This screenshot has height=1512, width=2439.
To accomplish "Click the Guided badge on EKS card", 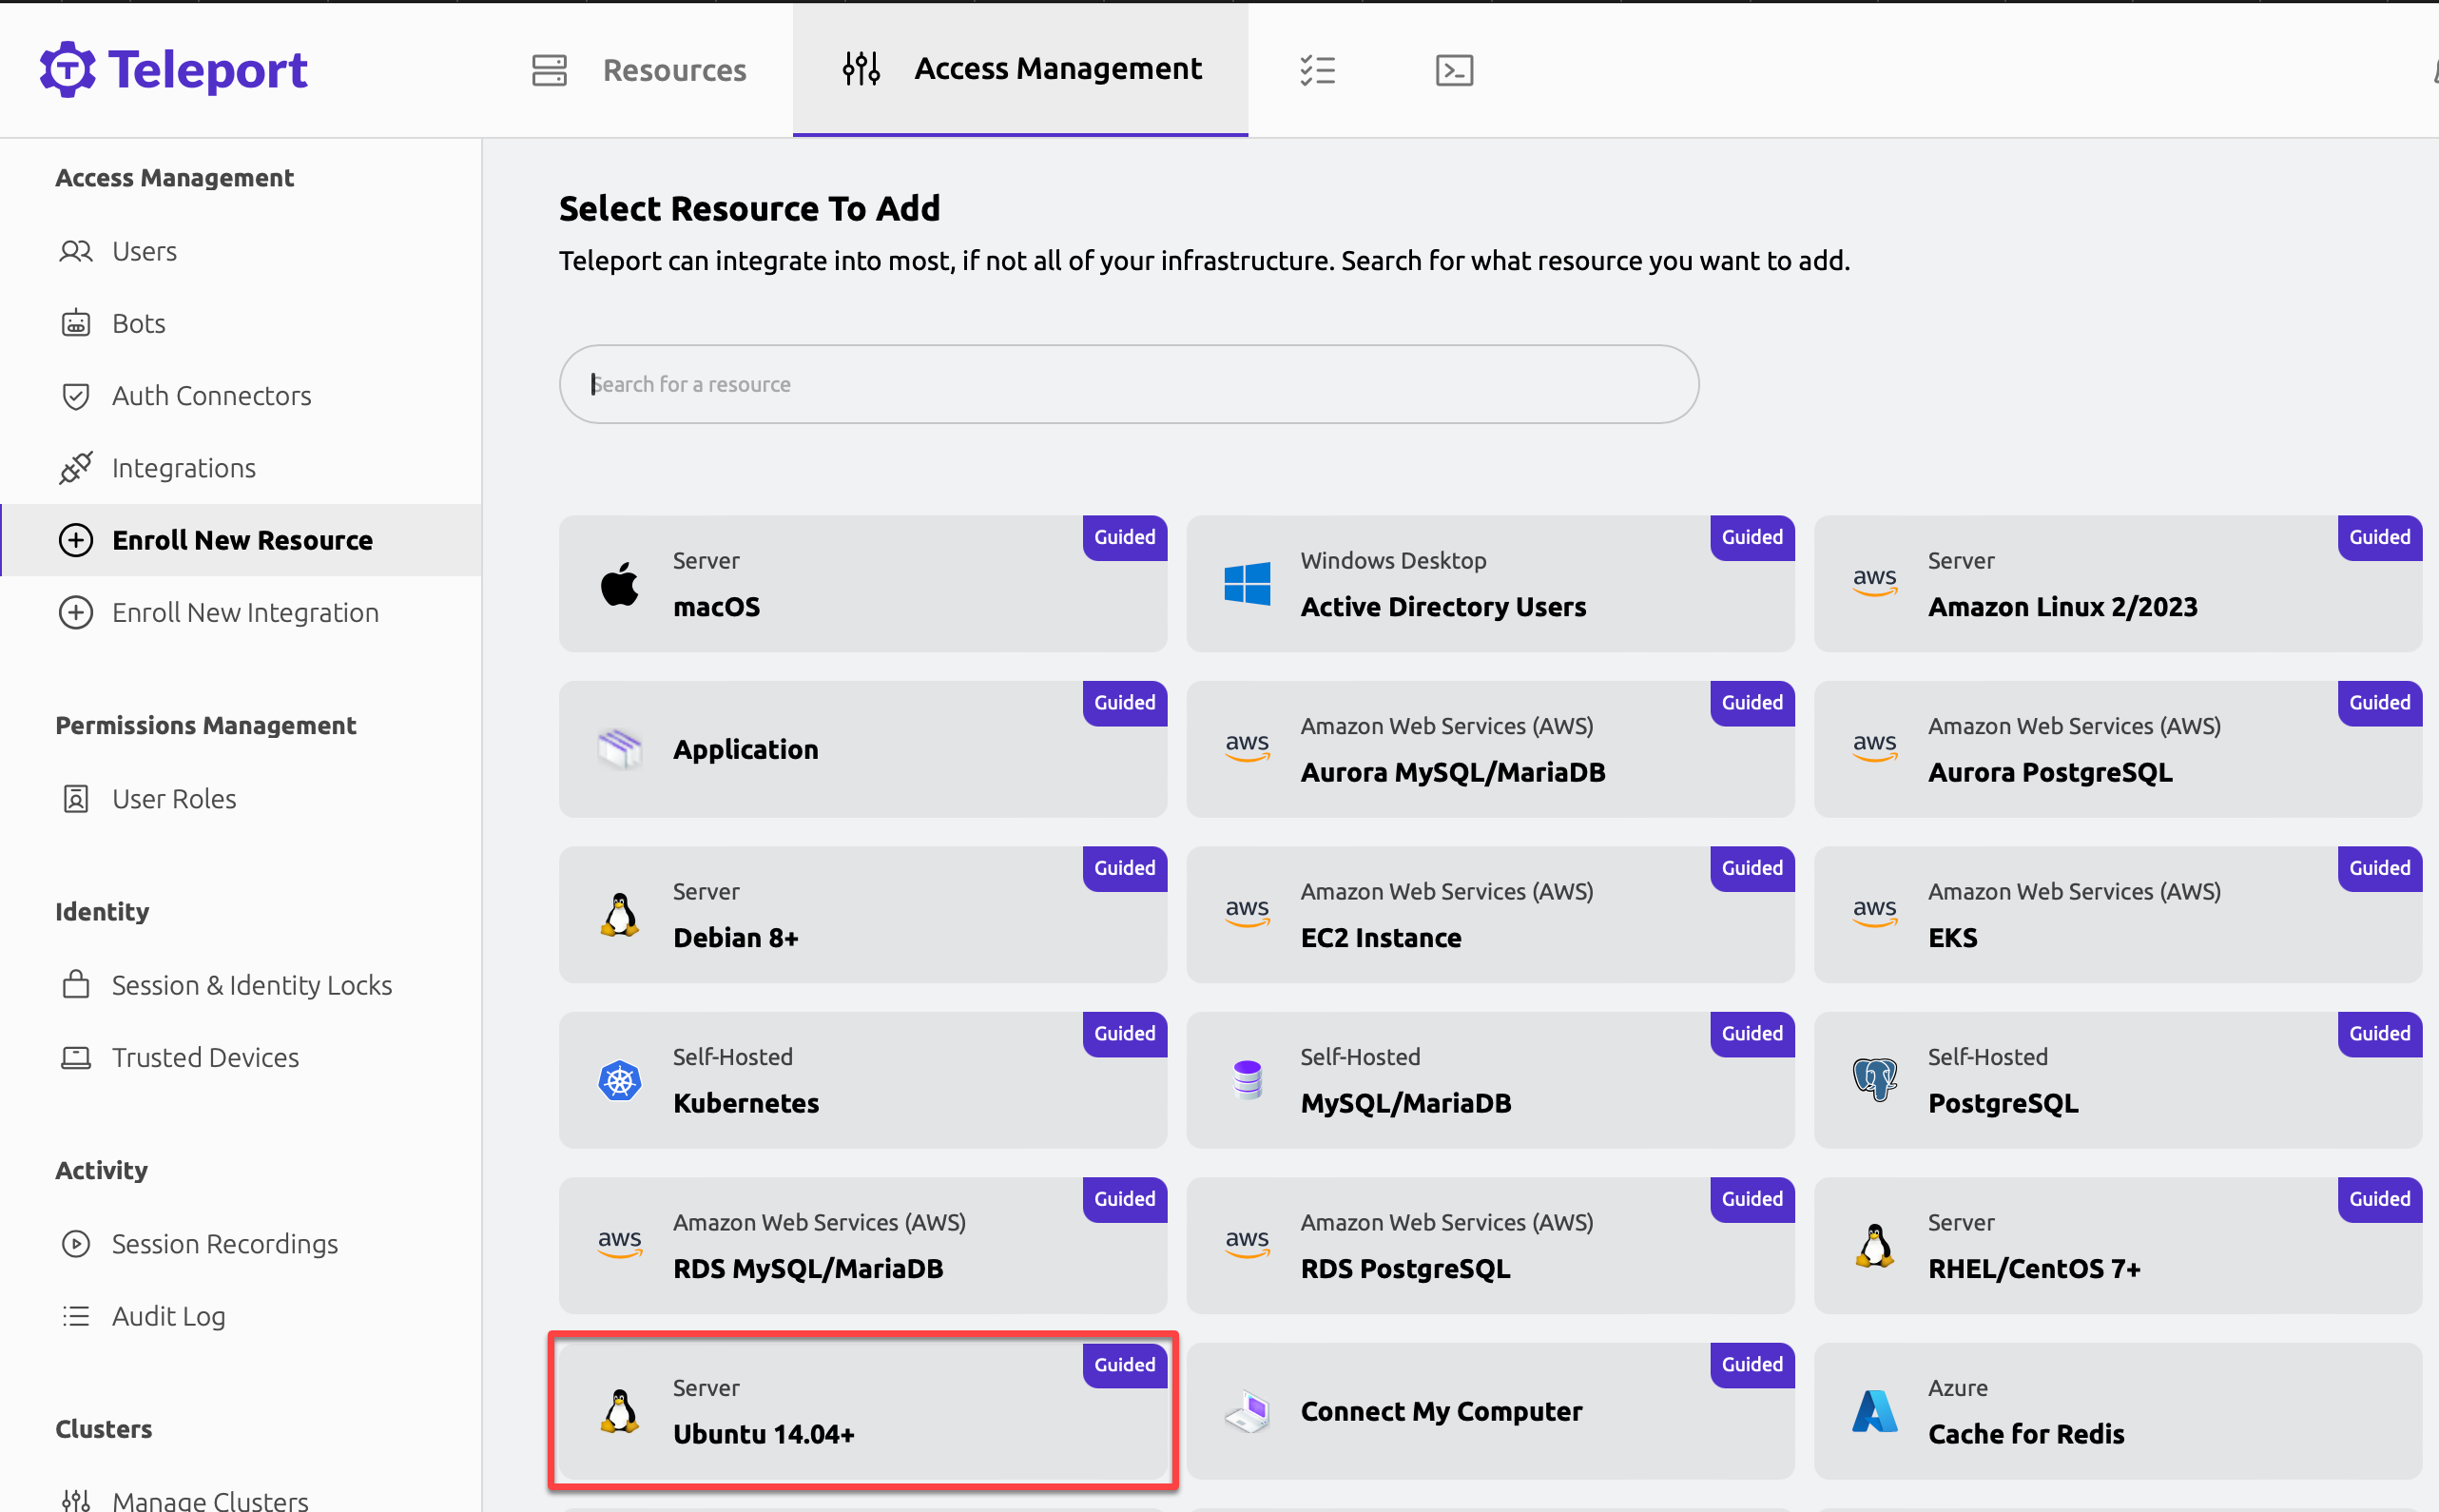I will pos(2380,868).
